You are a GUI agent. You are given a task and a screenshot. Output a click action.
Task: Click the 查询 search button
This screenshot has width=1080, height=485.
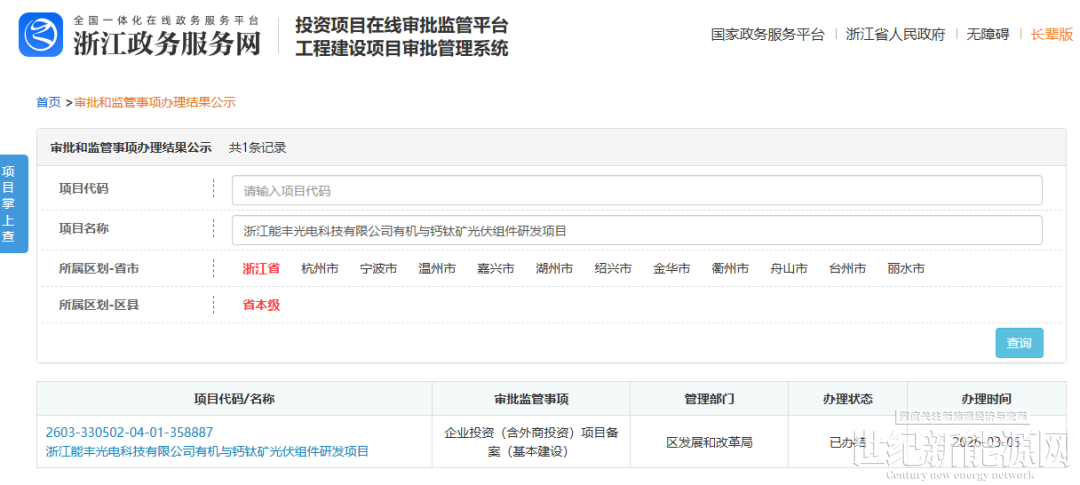click(1018, 343)
